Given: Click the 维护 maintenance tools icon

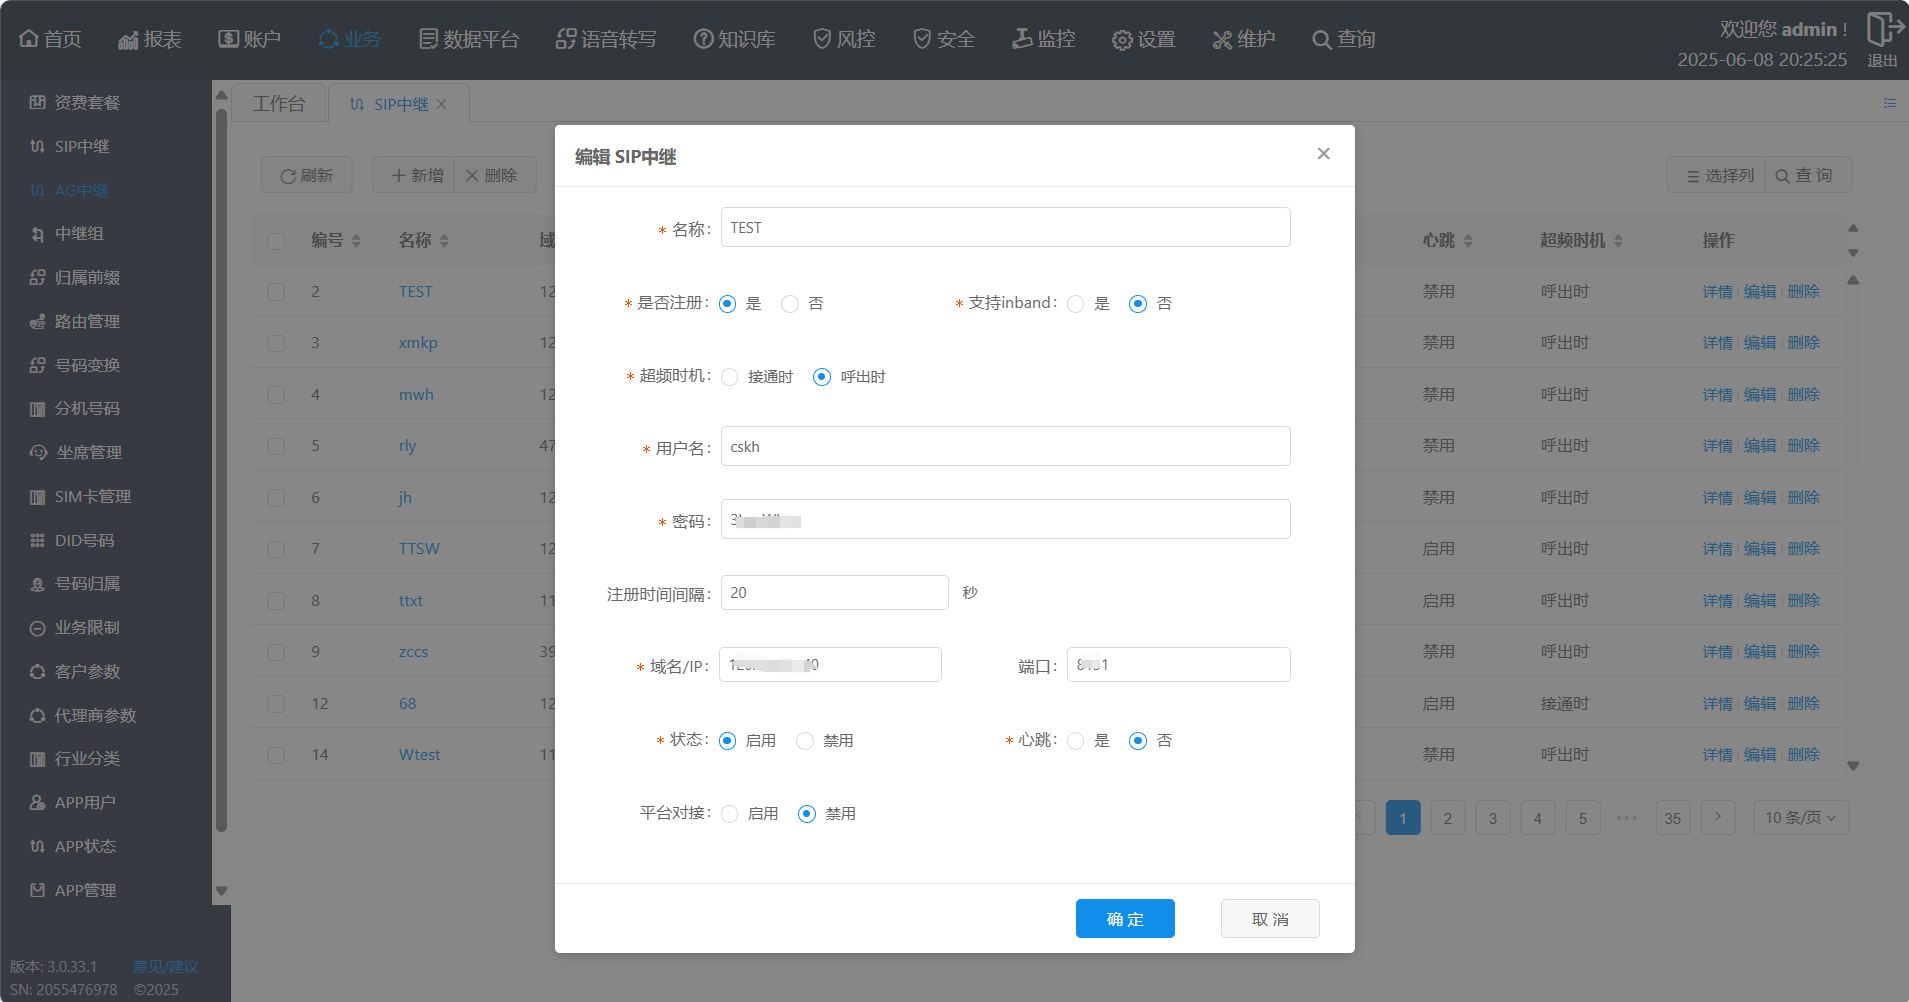Looking at the screenshot, I should pos(1222,39).
